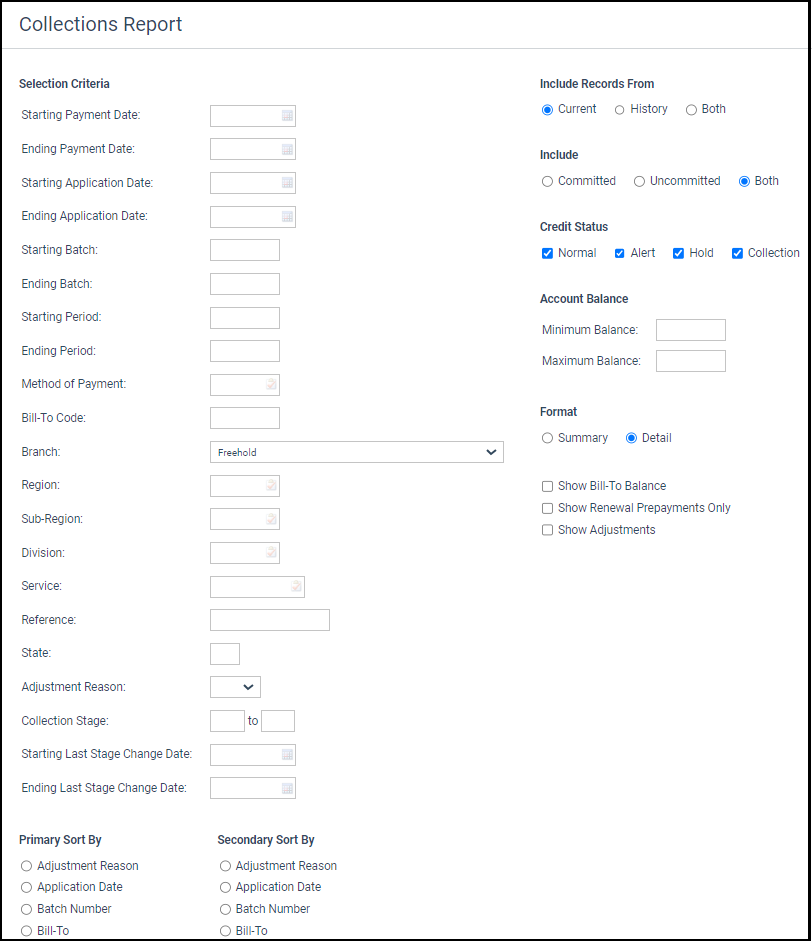Enable Show Bill-To Balance checkbox
The width and height of the screenshot is (812, 941).
[547, 486]
